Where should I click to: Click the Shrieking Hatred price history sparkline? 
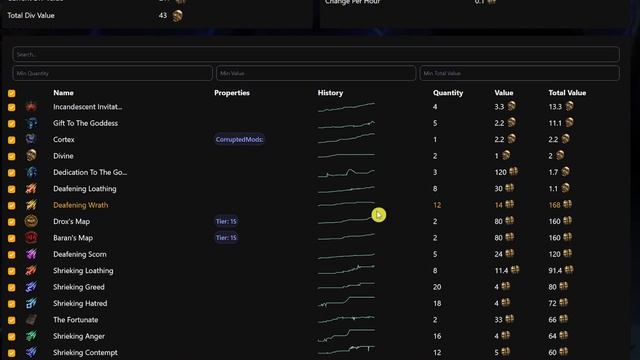[x=346, y=302]
